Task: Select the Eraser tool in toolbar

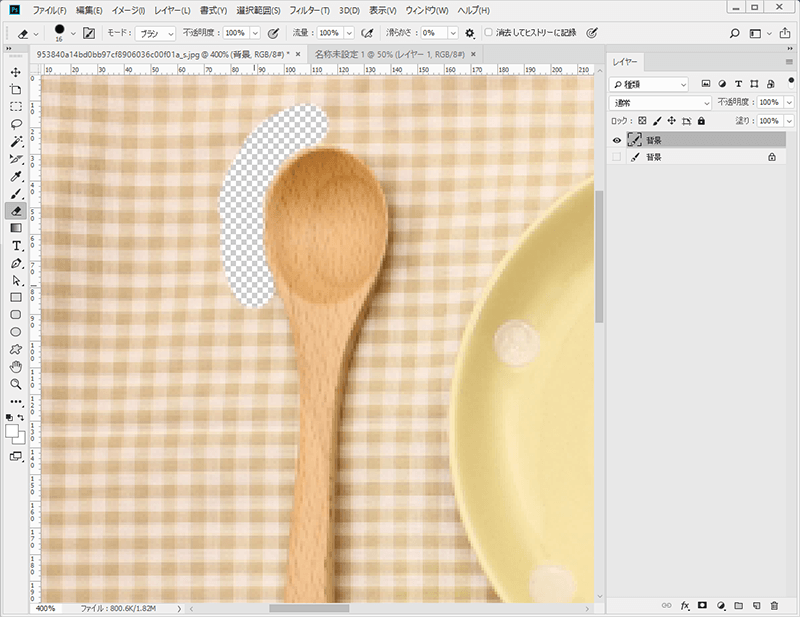Action: 16,211
